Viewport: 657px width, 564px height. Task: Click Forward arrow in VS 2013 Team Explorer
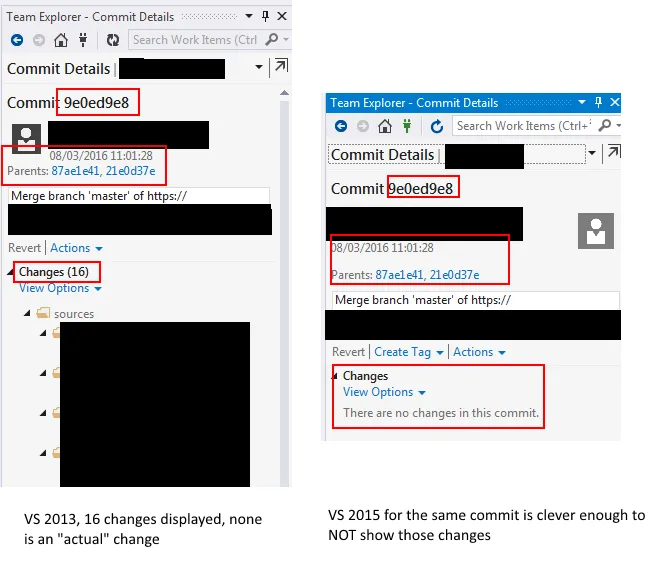coord(39,40)
